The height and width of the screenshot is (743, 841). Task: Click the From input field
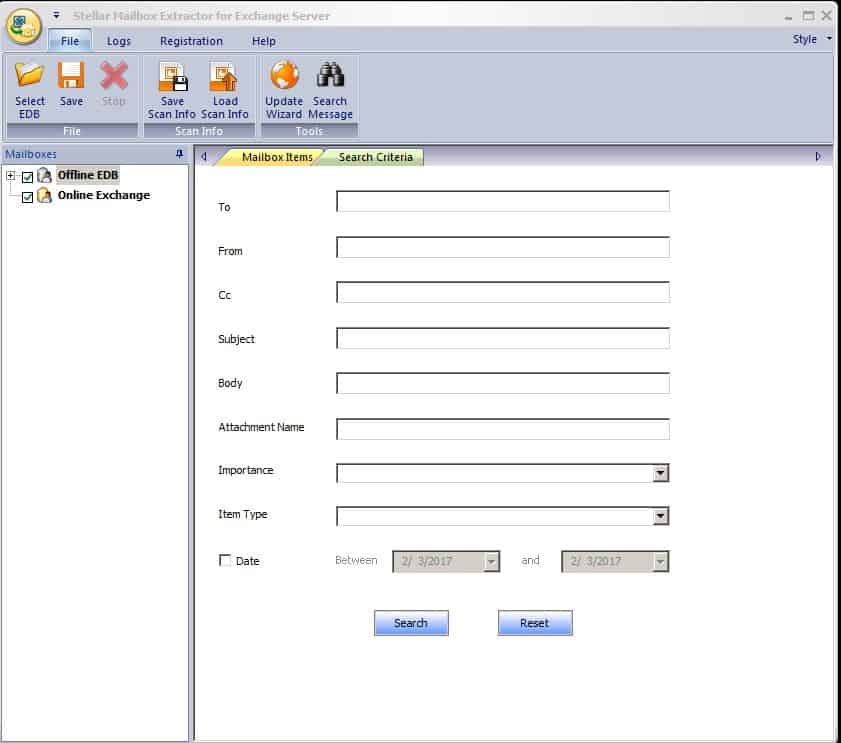click(x=503, y=247)
